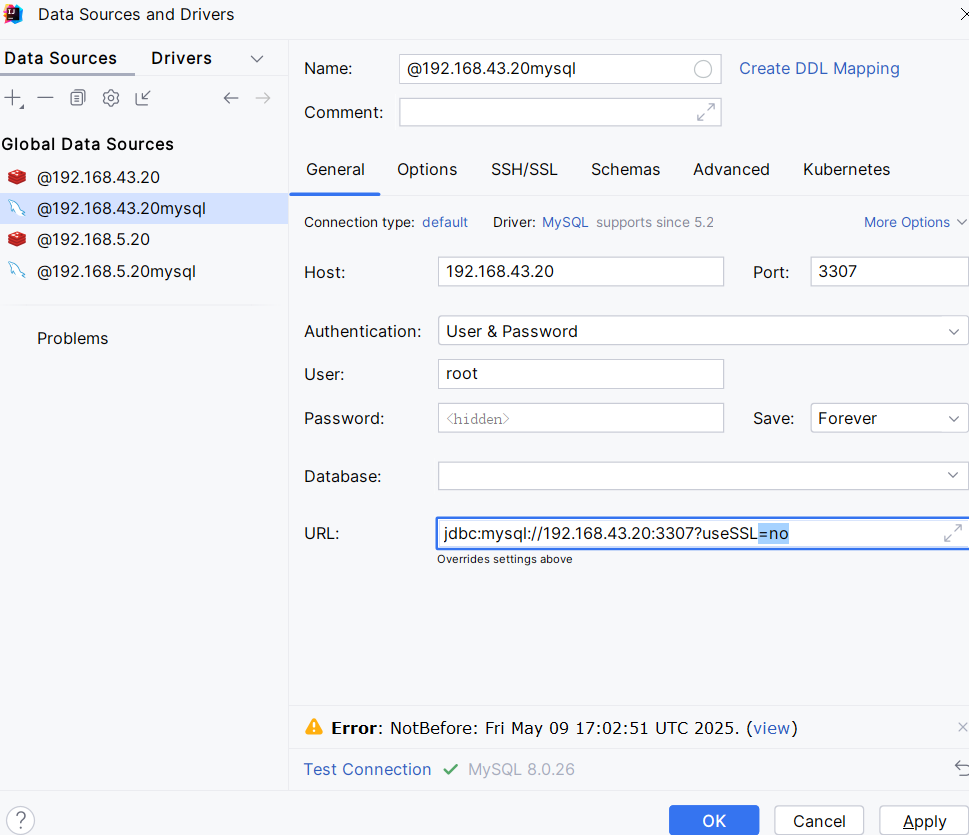The width and height of the screenshot is (969, 835).
Task: Select the @192.168.5.20mysql data source
Action: [x=117, y=270]
